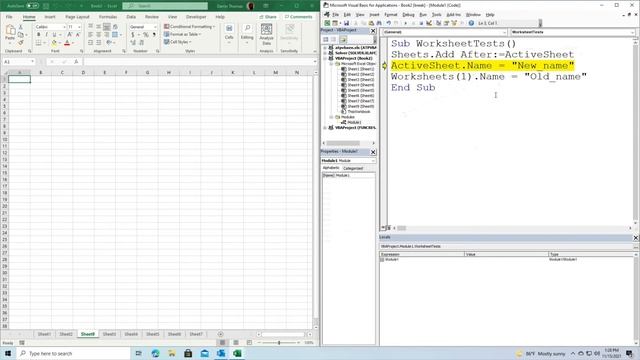The width and height of the screenshot is (640, 360).
Task: Click the Format Painter brush icon
Action: click(21, 42)
